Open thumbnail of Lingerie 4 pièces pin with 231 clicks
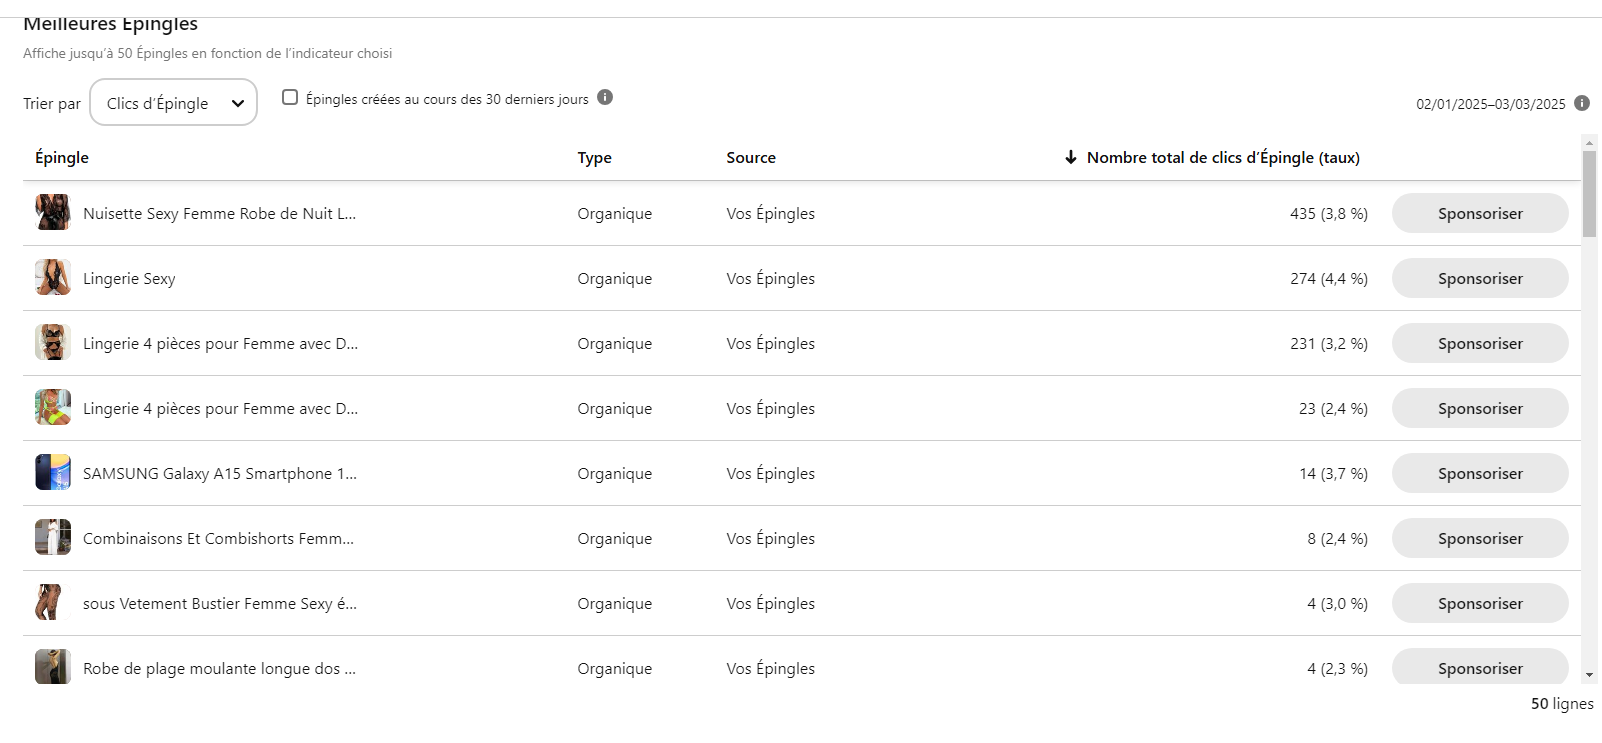The height and width of the screenshot is (743, 1602). (53, 342)
